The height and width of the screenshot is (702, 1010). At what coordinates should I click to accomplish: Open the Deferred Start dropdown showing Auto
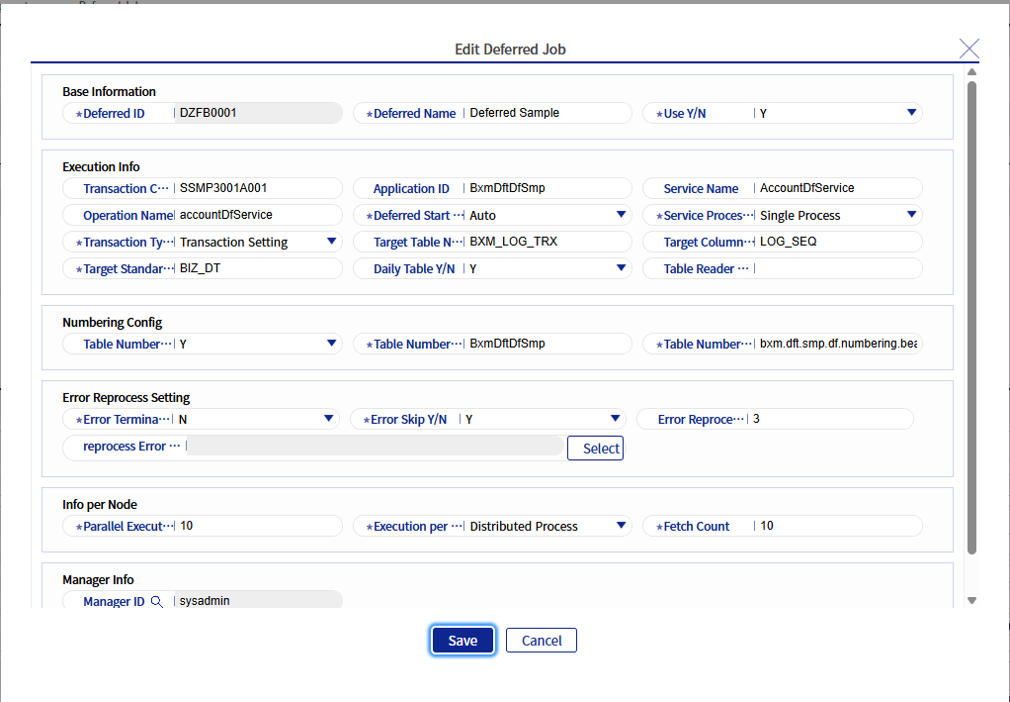(x=621, y=214)
